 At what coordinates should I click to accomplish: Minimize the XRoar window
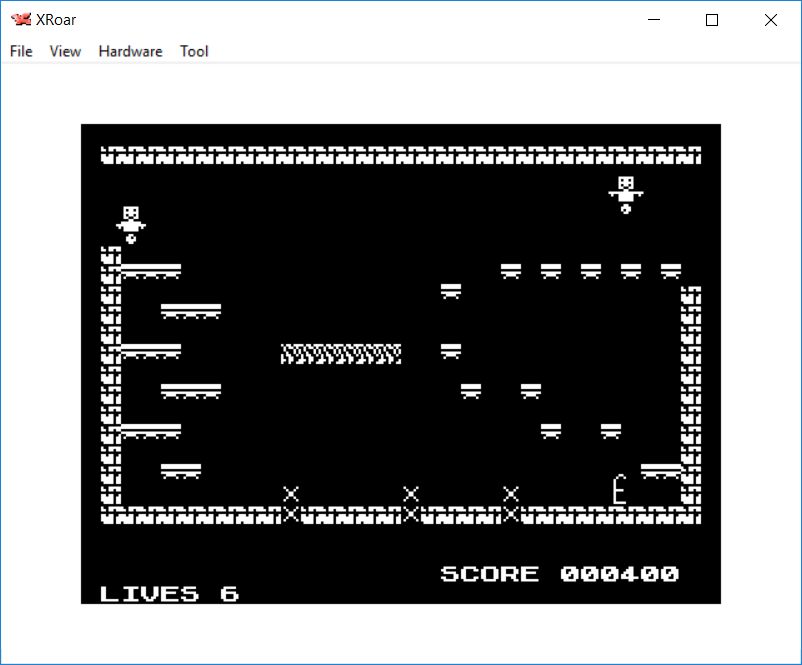(655, 20)
